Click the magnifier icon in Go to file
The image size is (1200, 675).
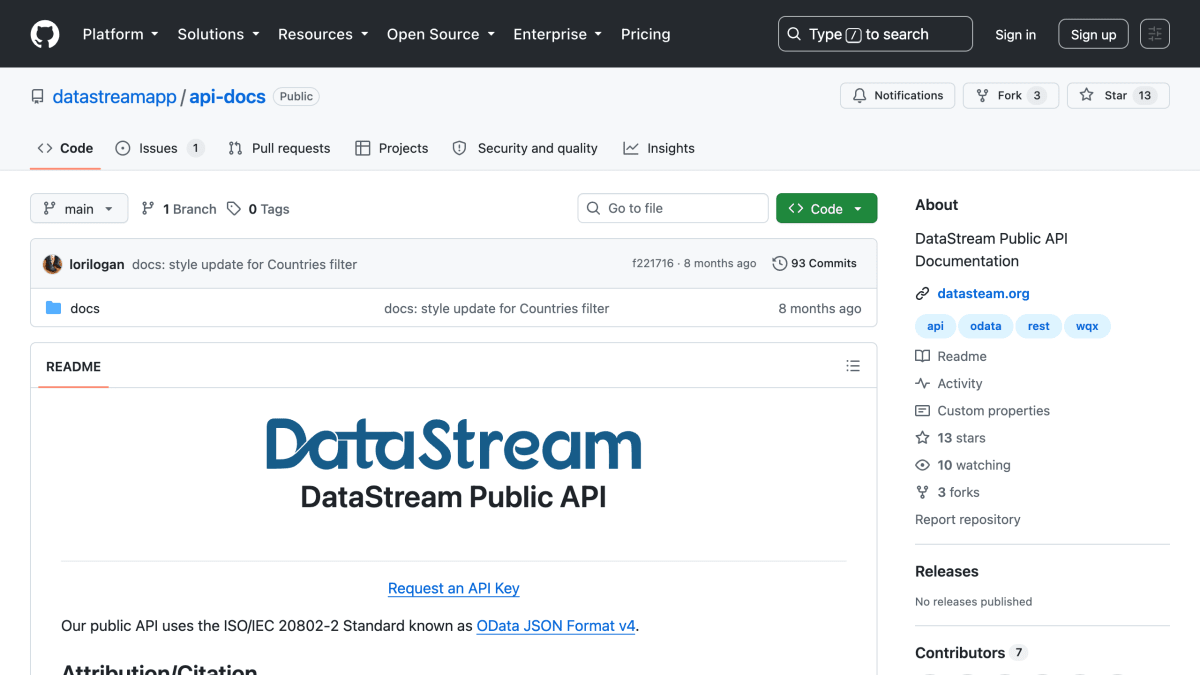point(594,208)
